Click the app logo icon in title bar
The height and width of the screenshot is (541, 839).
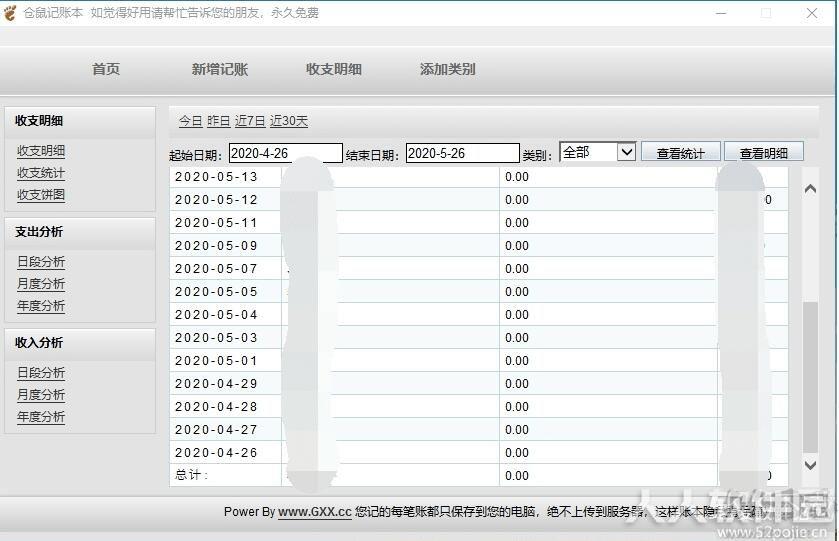point(10,12)
